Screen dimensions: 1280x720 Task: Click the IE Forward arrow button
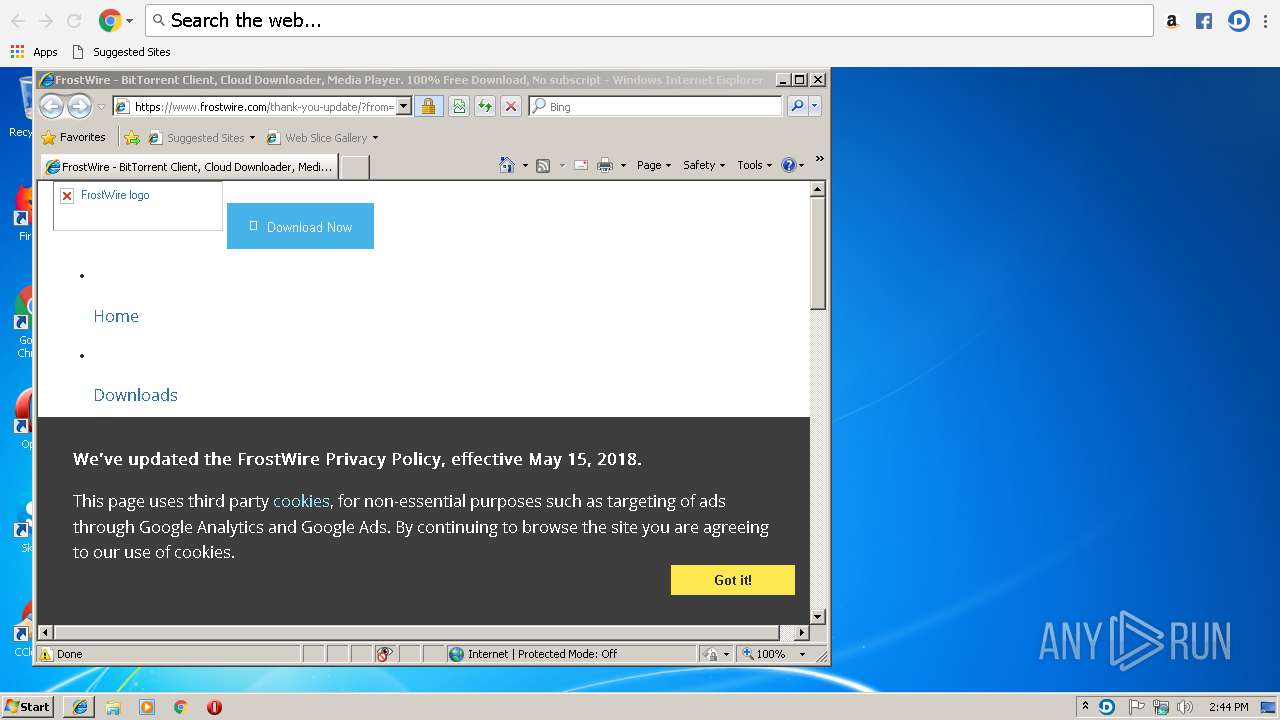coord(80,106)
